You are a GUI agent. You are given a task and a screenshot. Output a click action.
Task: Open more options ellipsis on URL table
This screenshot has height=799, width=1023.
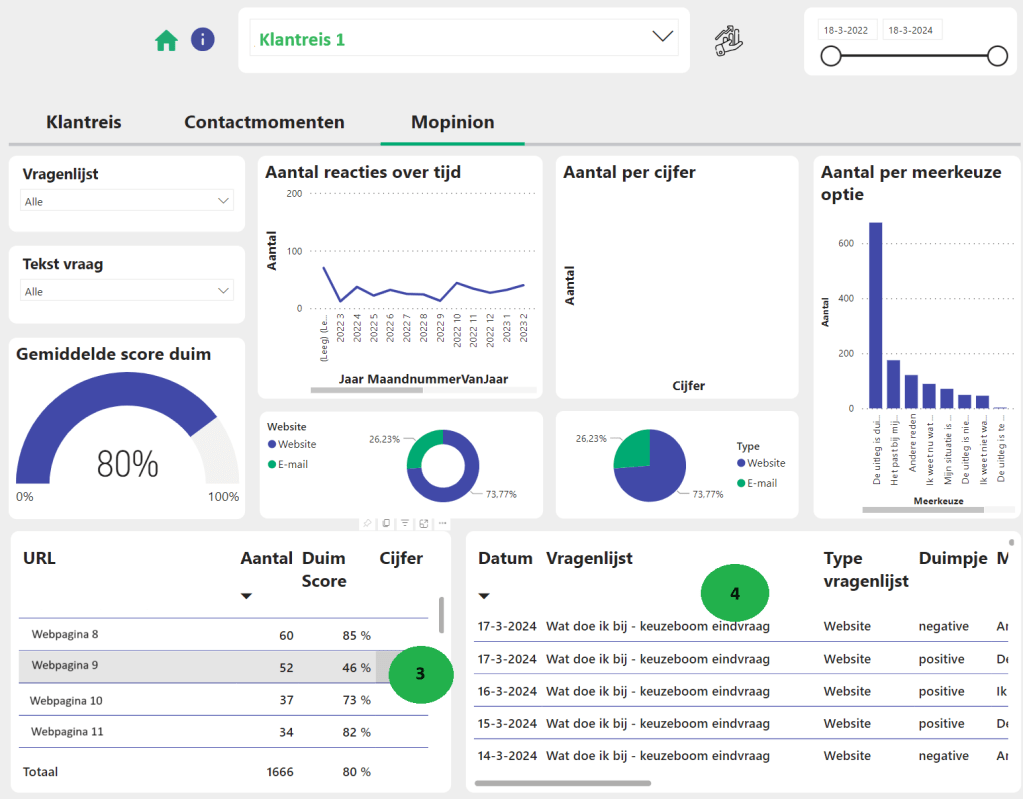442,523
